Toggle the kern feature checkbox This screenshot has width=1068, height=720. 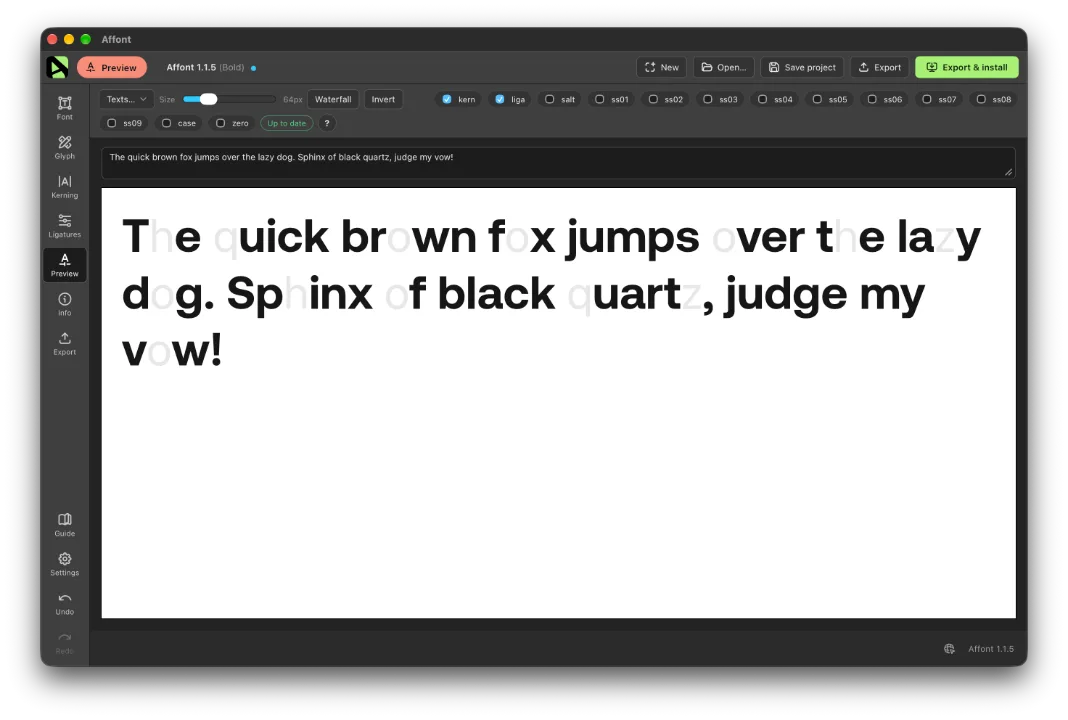click(447, 99)
